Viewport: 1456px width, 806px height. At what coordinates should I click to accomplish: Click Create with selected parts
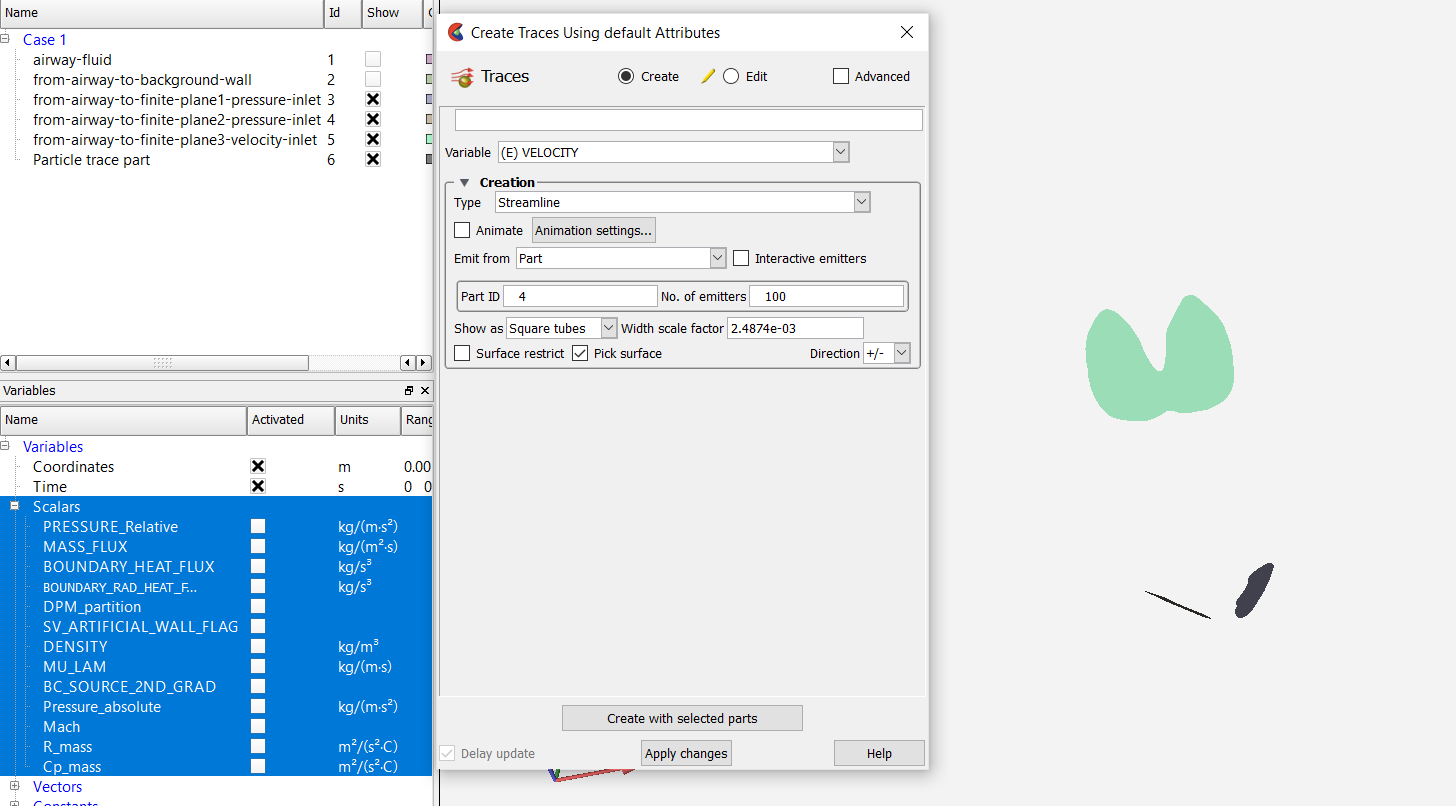click(682, 718)
